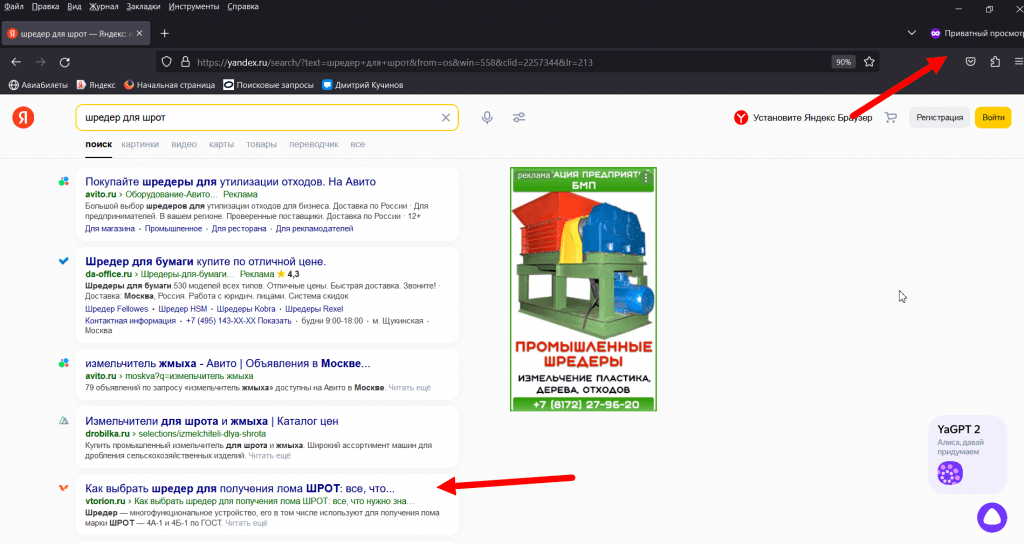Switch to карты search tab
Screen dimensions: 1024x544
221,144
